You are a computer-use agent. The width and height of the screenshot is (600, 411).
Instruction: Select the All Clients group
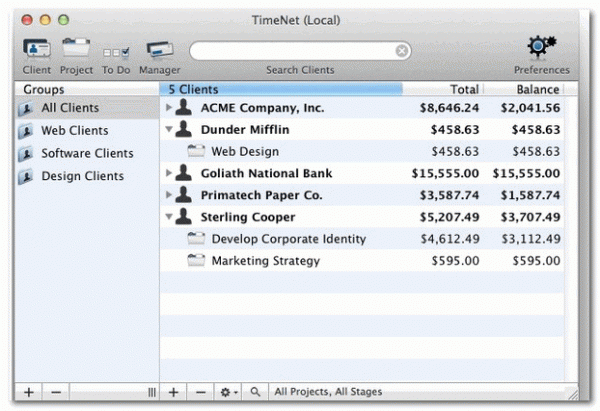click(87, 108)
